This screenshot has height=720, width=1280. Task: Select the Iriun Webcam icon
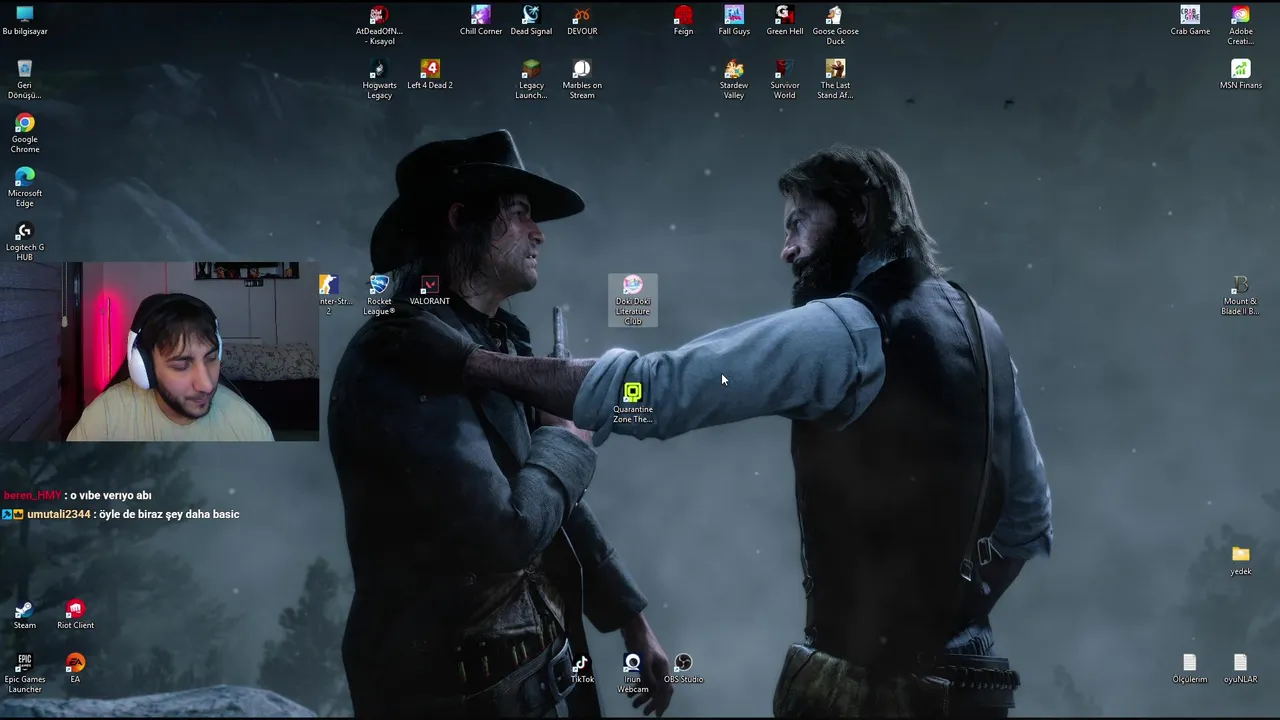pos(633,674)
